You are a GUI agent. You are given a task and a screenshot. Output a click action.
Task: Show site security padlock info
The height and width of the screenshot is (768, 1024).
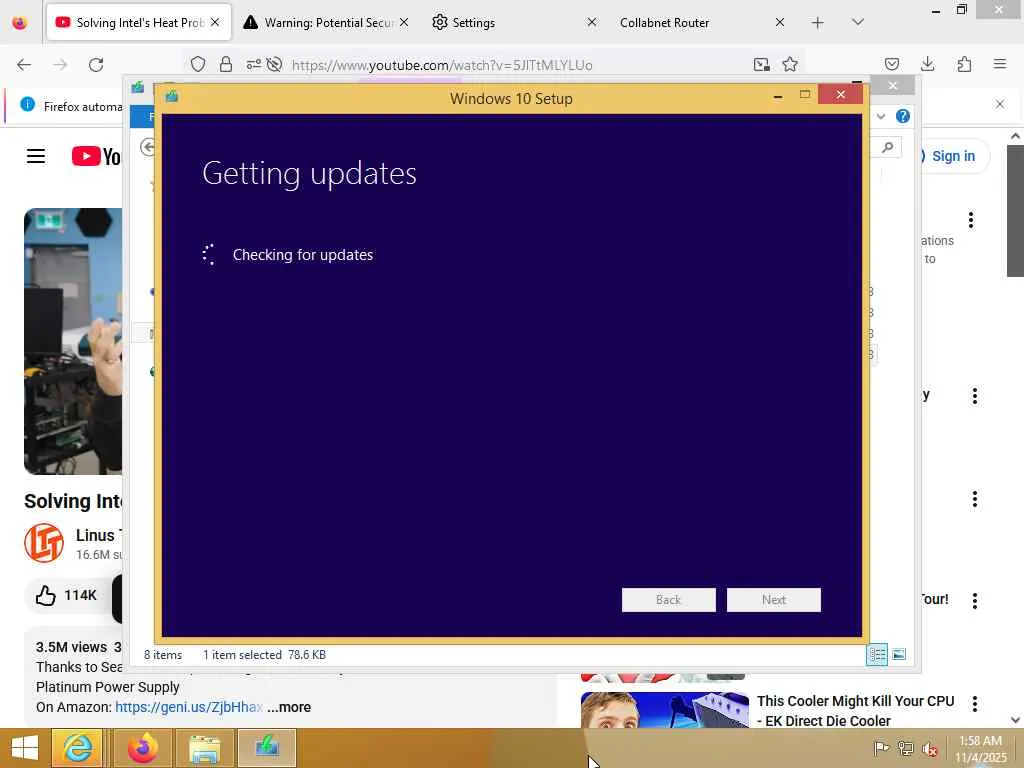coord(226,64)
